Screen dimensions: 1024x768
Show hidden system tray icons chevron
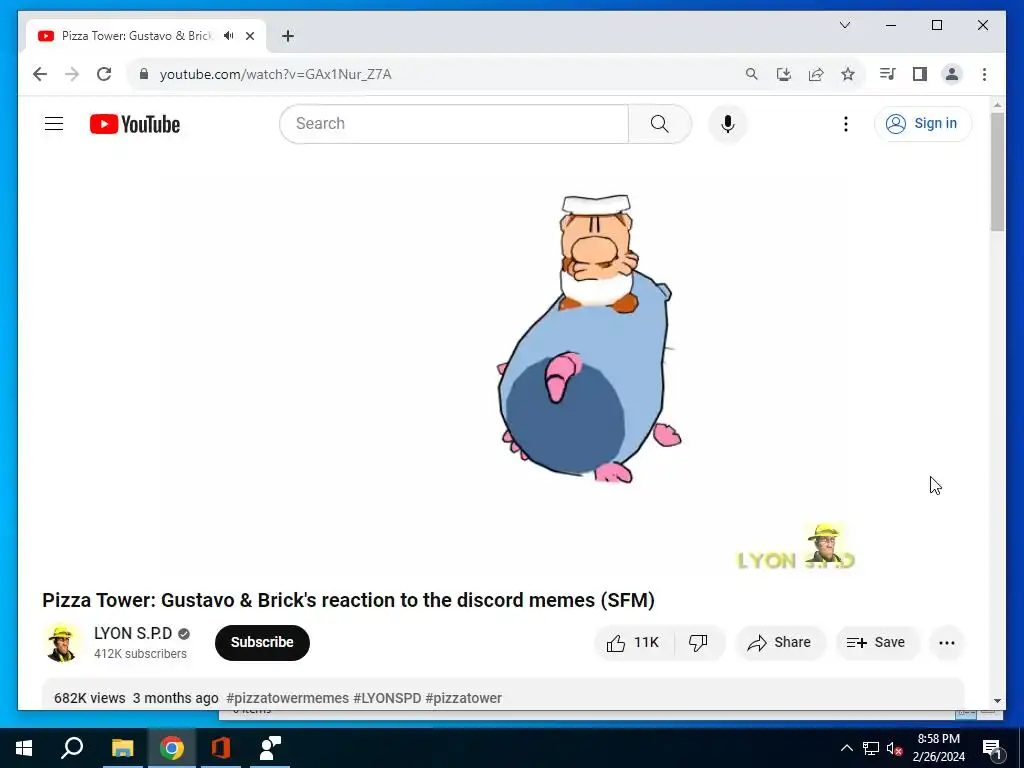click(846, 748)
